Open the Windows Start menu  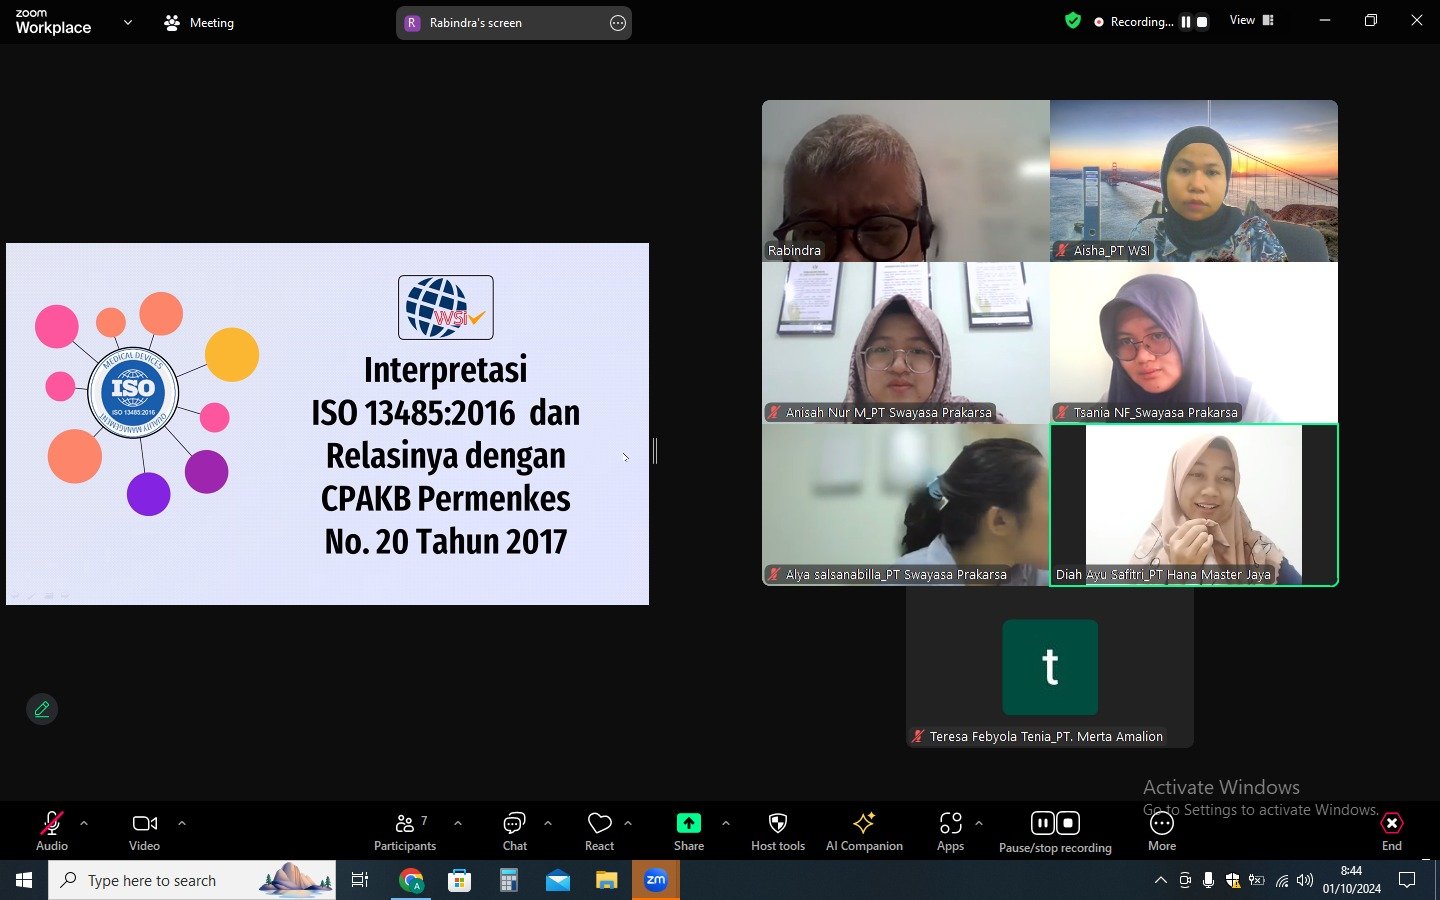click(24, 880)
